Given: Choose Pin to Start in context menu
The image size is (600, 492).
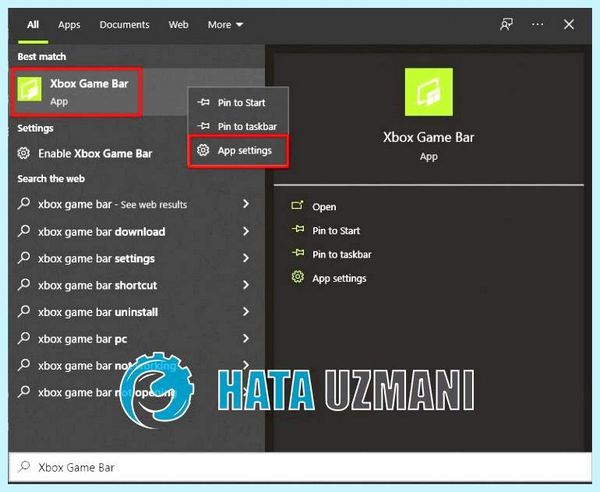Looking at the screenshot, I should click(238, 102).
